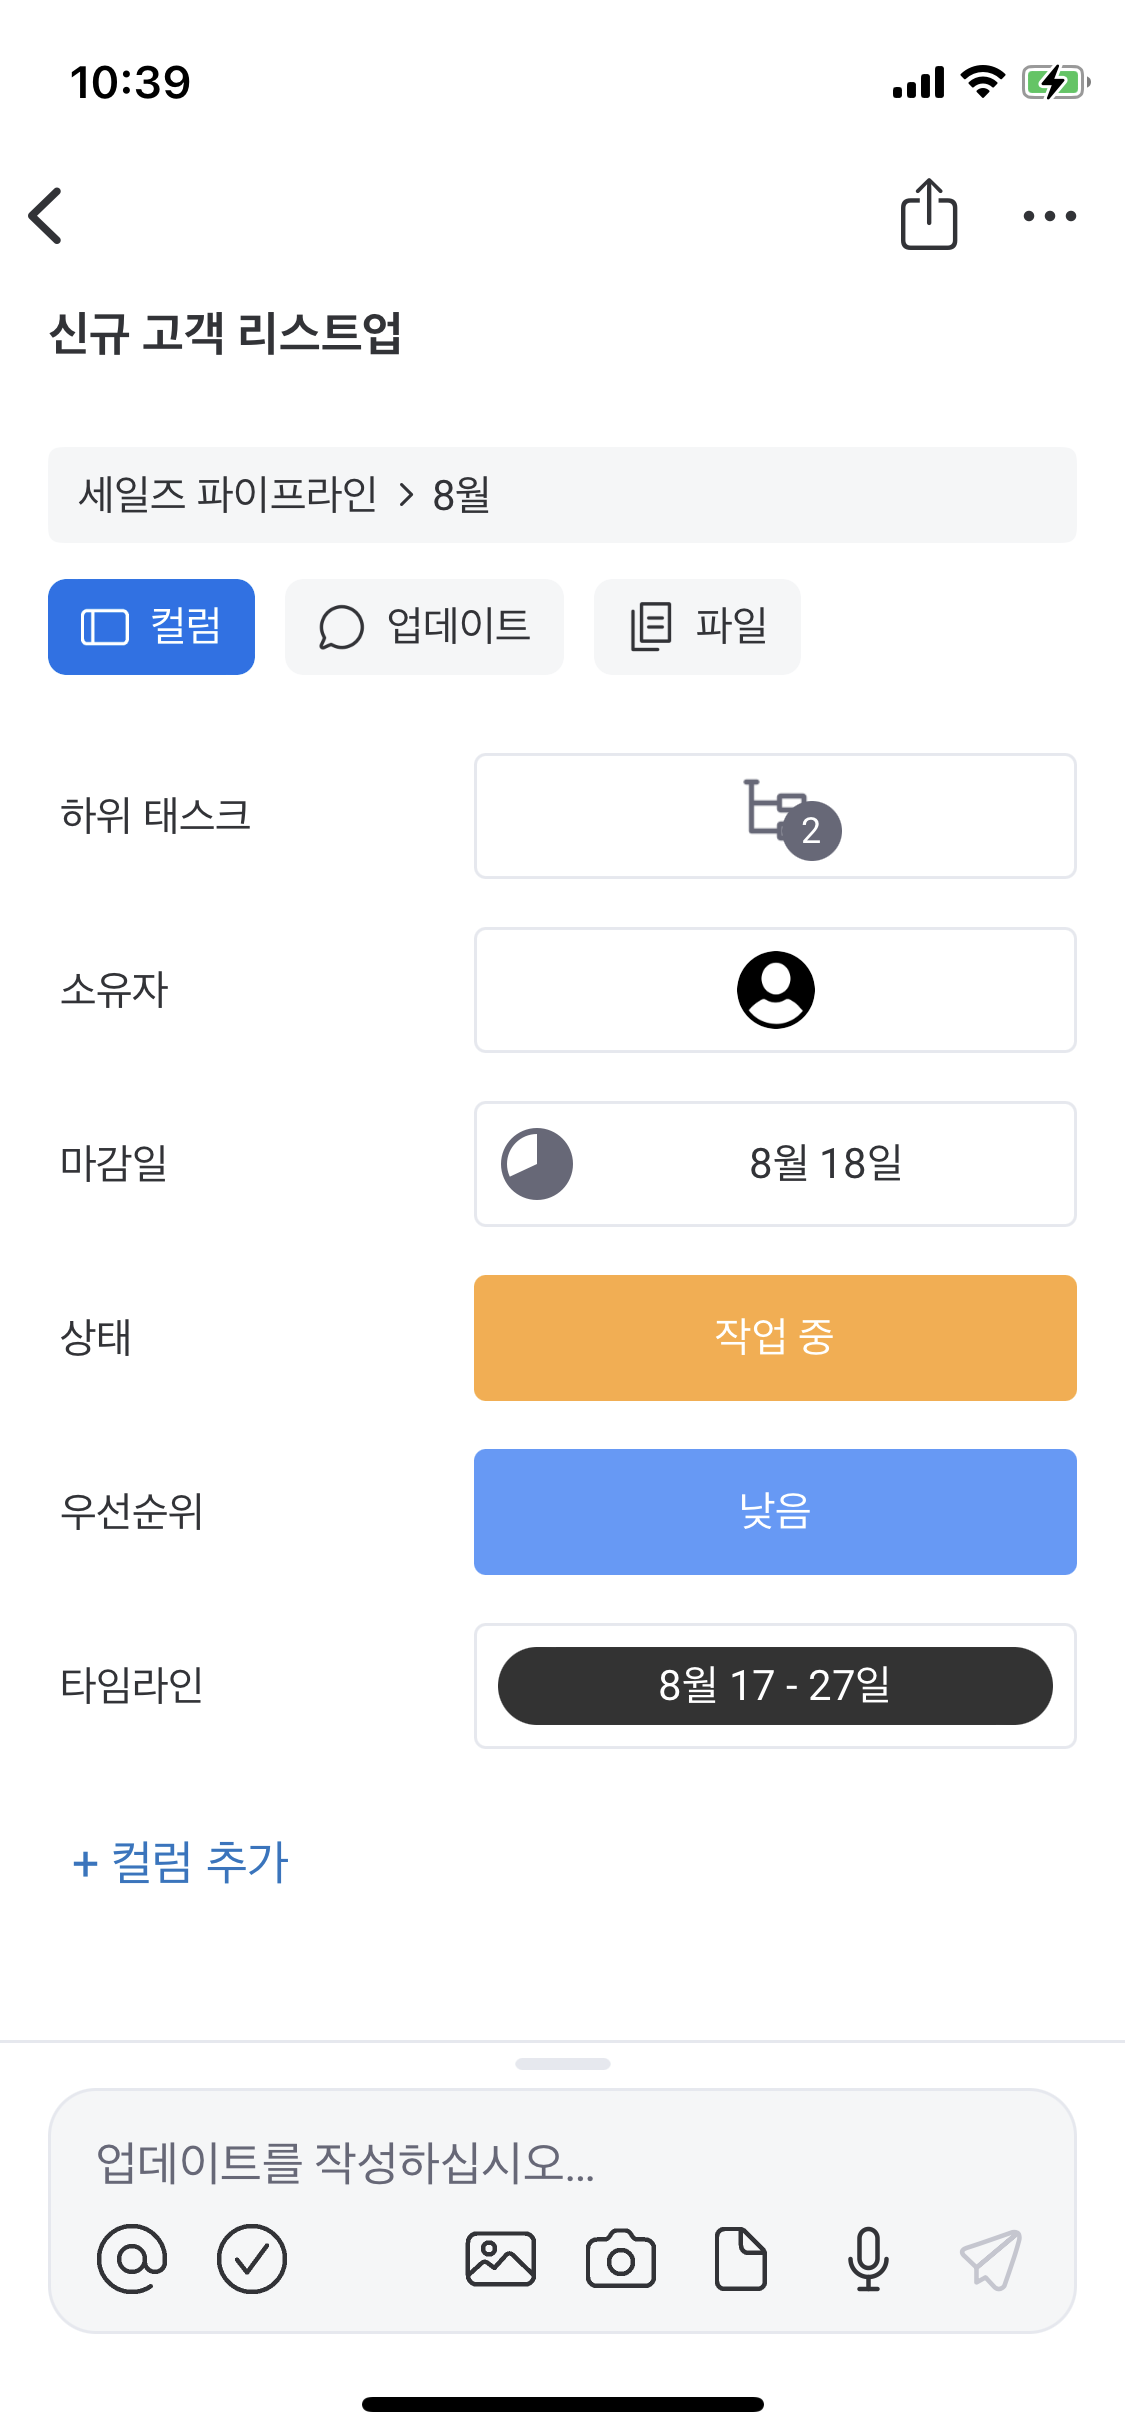Image resolution: width=1125 pixels, height=2436 pixels.
Task: Attach a document with the file icon
Action: click(740, 2259)
